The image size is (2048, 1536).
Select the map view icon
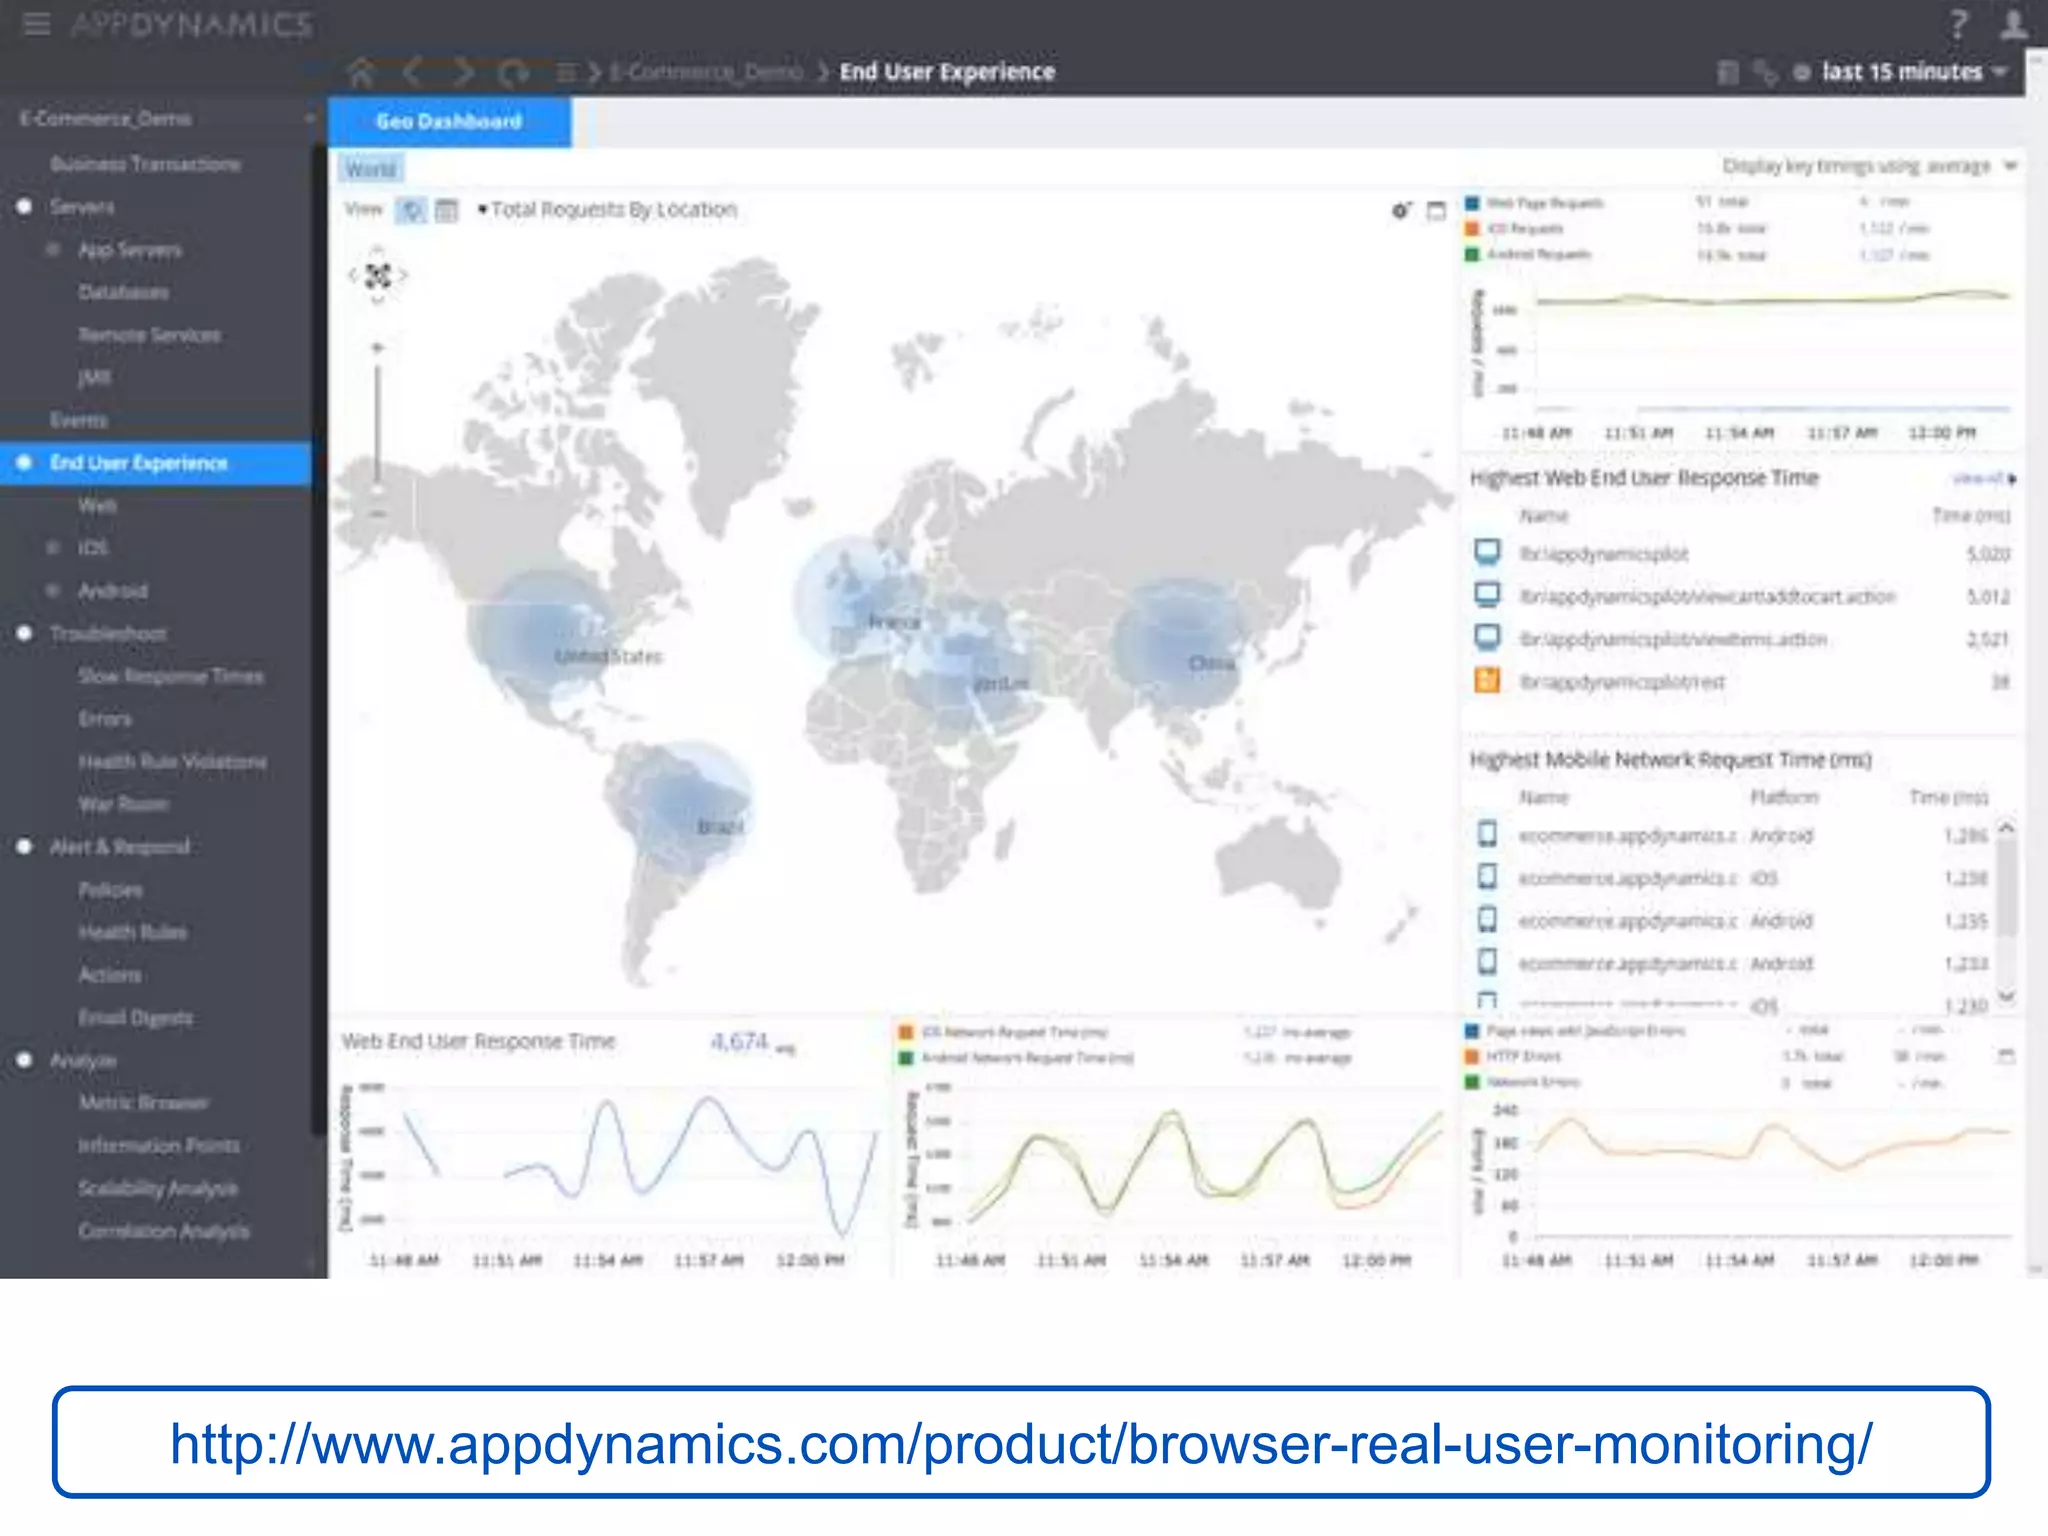pos(410,210)
